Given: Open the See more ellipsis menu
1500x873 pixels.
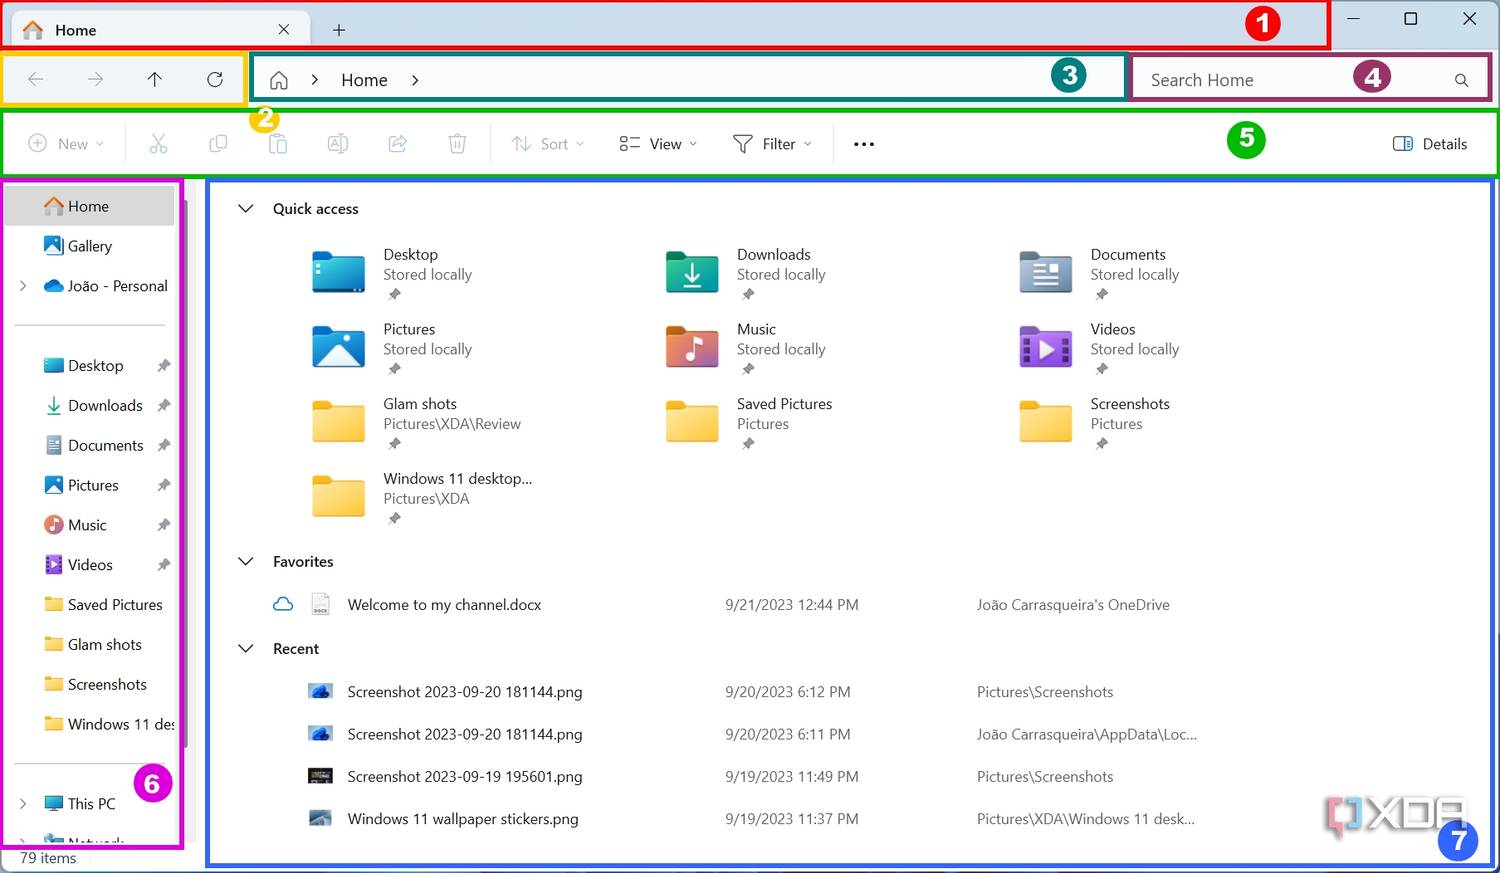Looking at the screenshot, I should [863, 143].
